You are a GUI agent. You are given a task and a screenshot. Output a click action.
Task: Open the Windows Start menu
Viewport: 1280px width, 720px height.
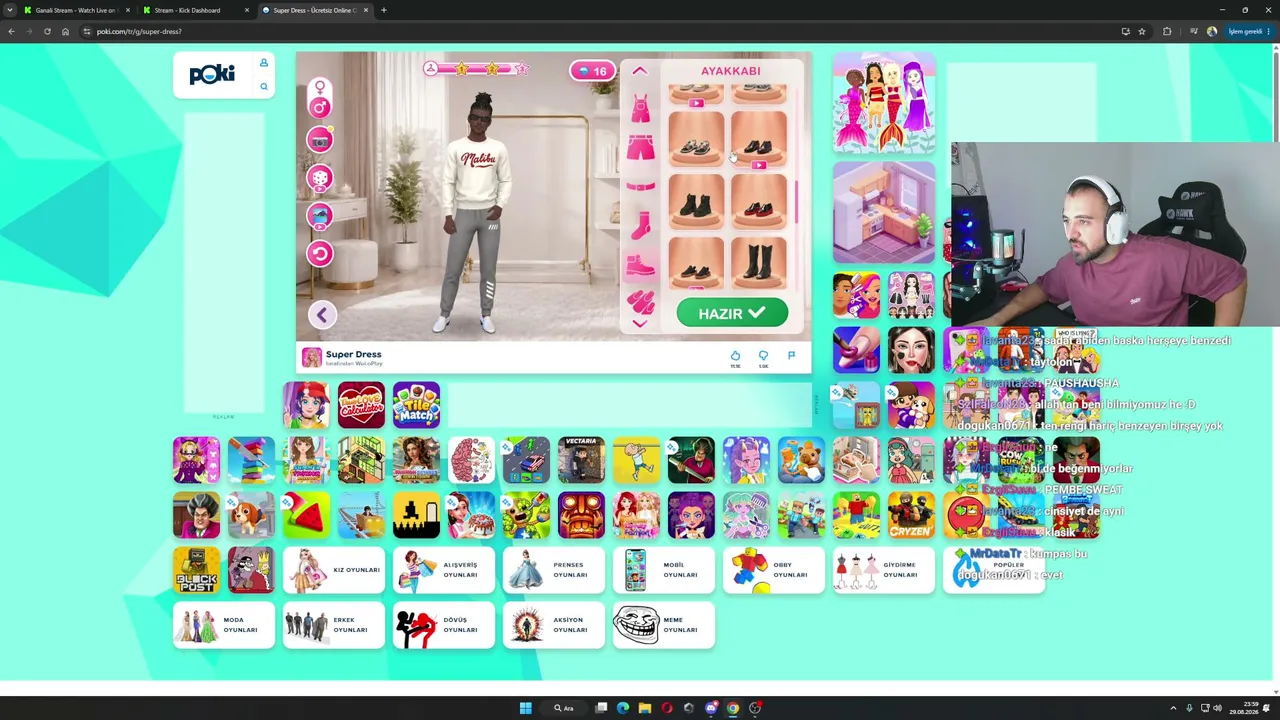525,708
